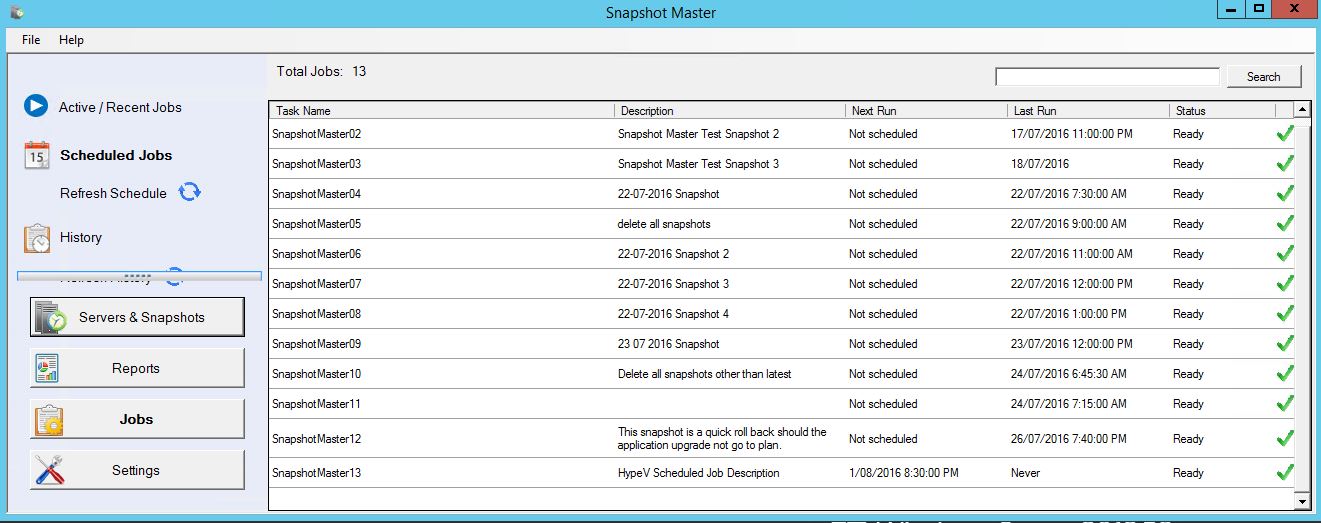Screen dimensions: 1321x523
Task: Click green checkmark for SnapshotMaster12
Action: point(1285,438)
